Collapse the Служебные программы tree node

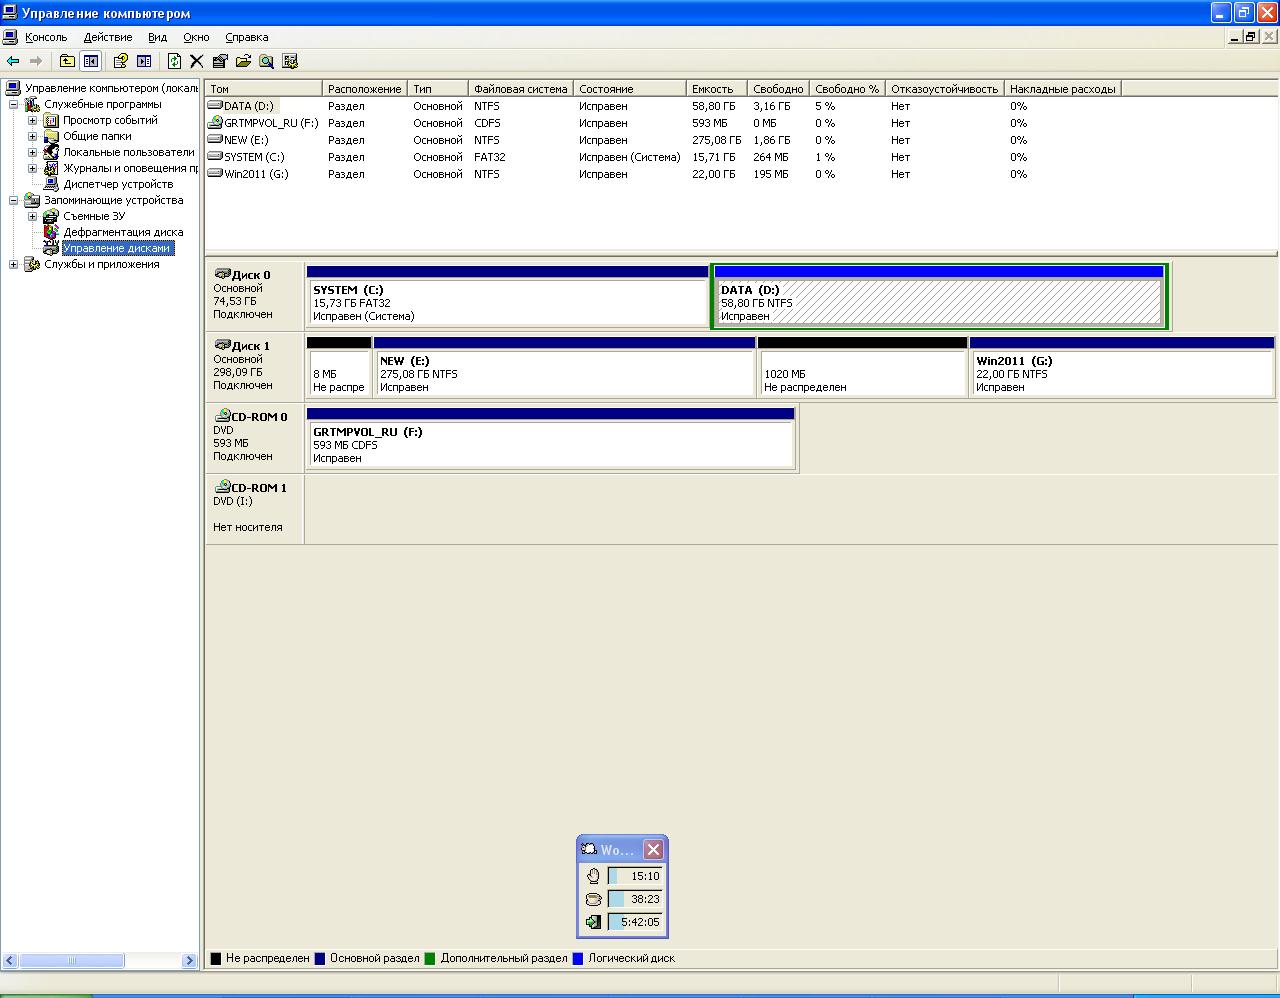tap(13, 104)
